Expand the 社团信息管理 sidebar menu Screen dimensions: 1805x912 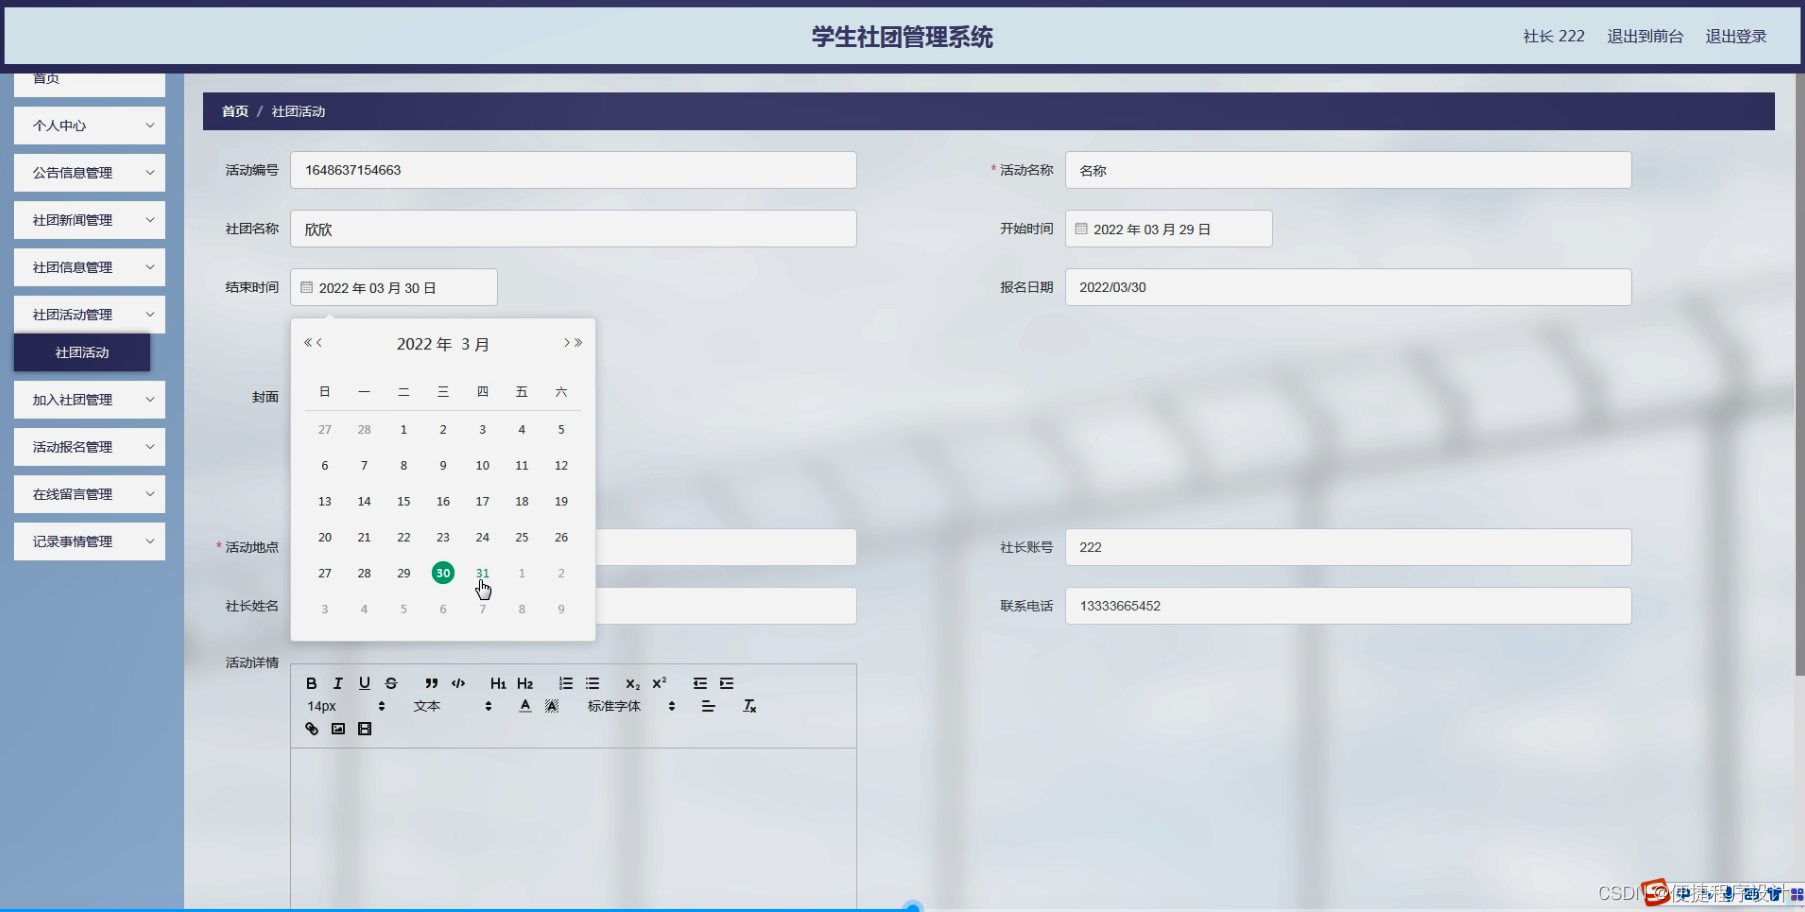88,267
